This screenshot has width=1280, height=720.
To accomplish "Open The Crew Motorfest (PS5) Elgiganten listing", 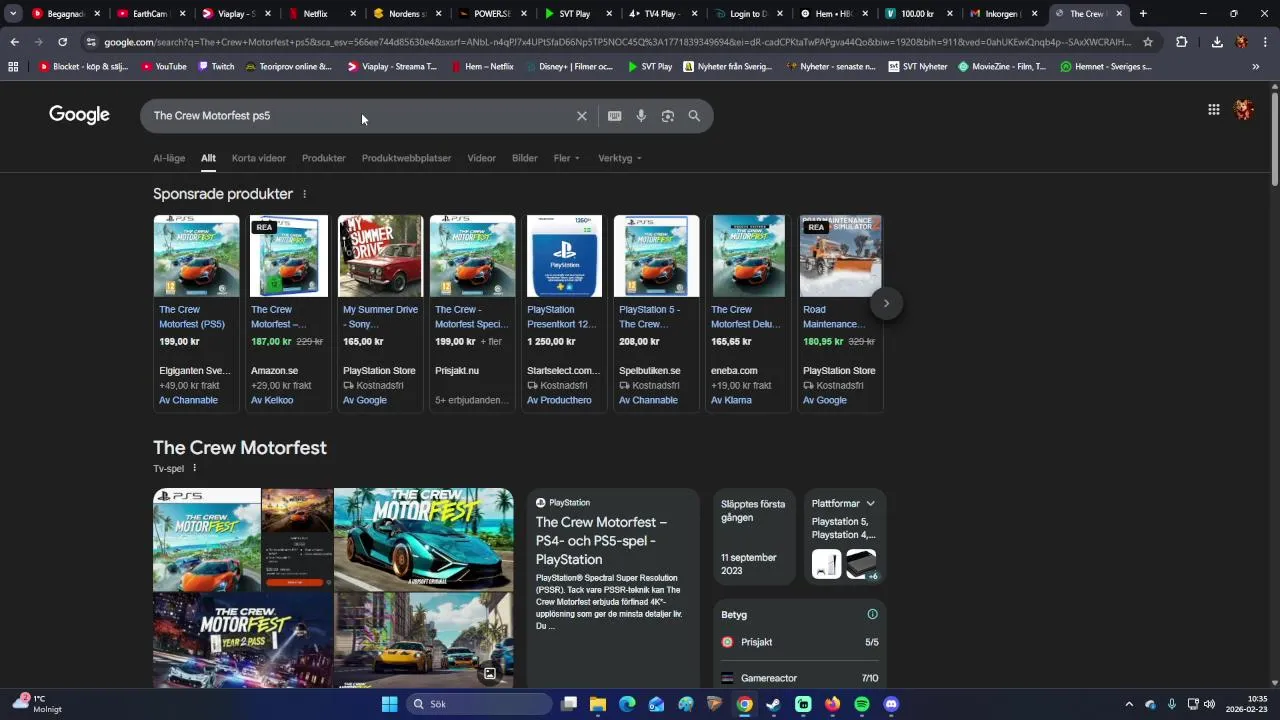I will click(x=196, y=313).
